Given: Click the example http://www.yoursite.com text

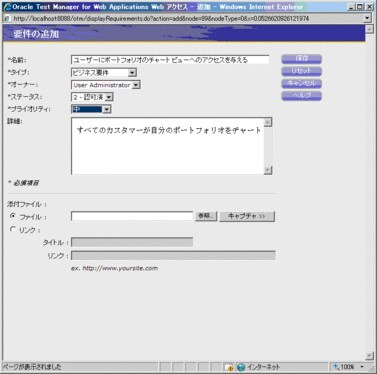Looking at the screenshot, I should coord(114,268).
